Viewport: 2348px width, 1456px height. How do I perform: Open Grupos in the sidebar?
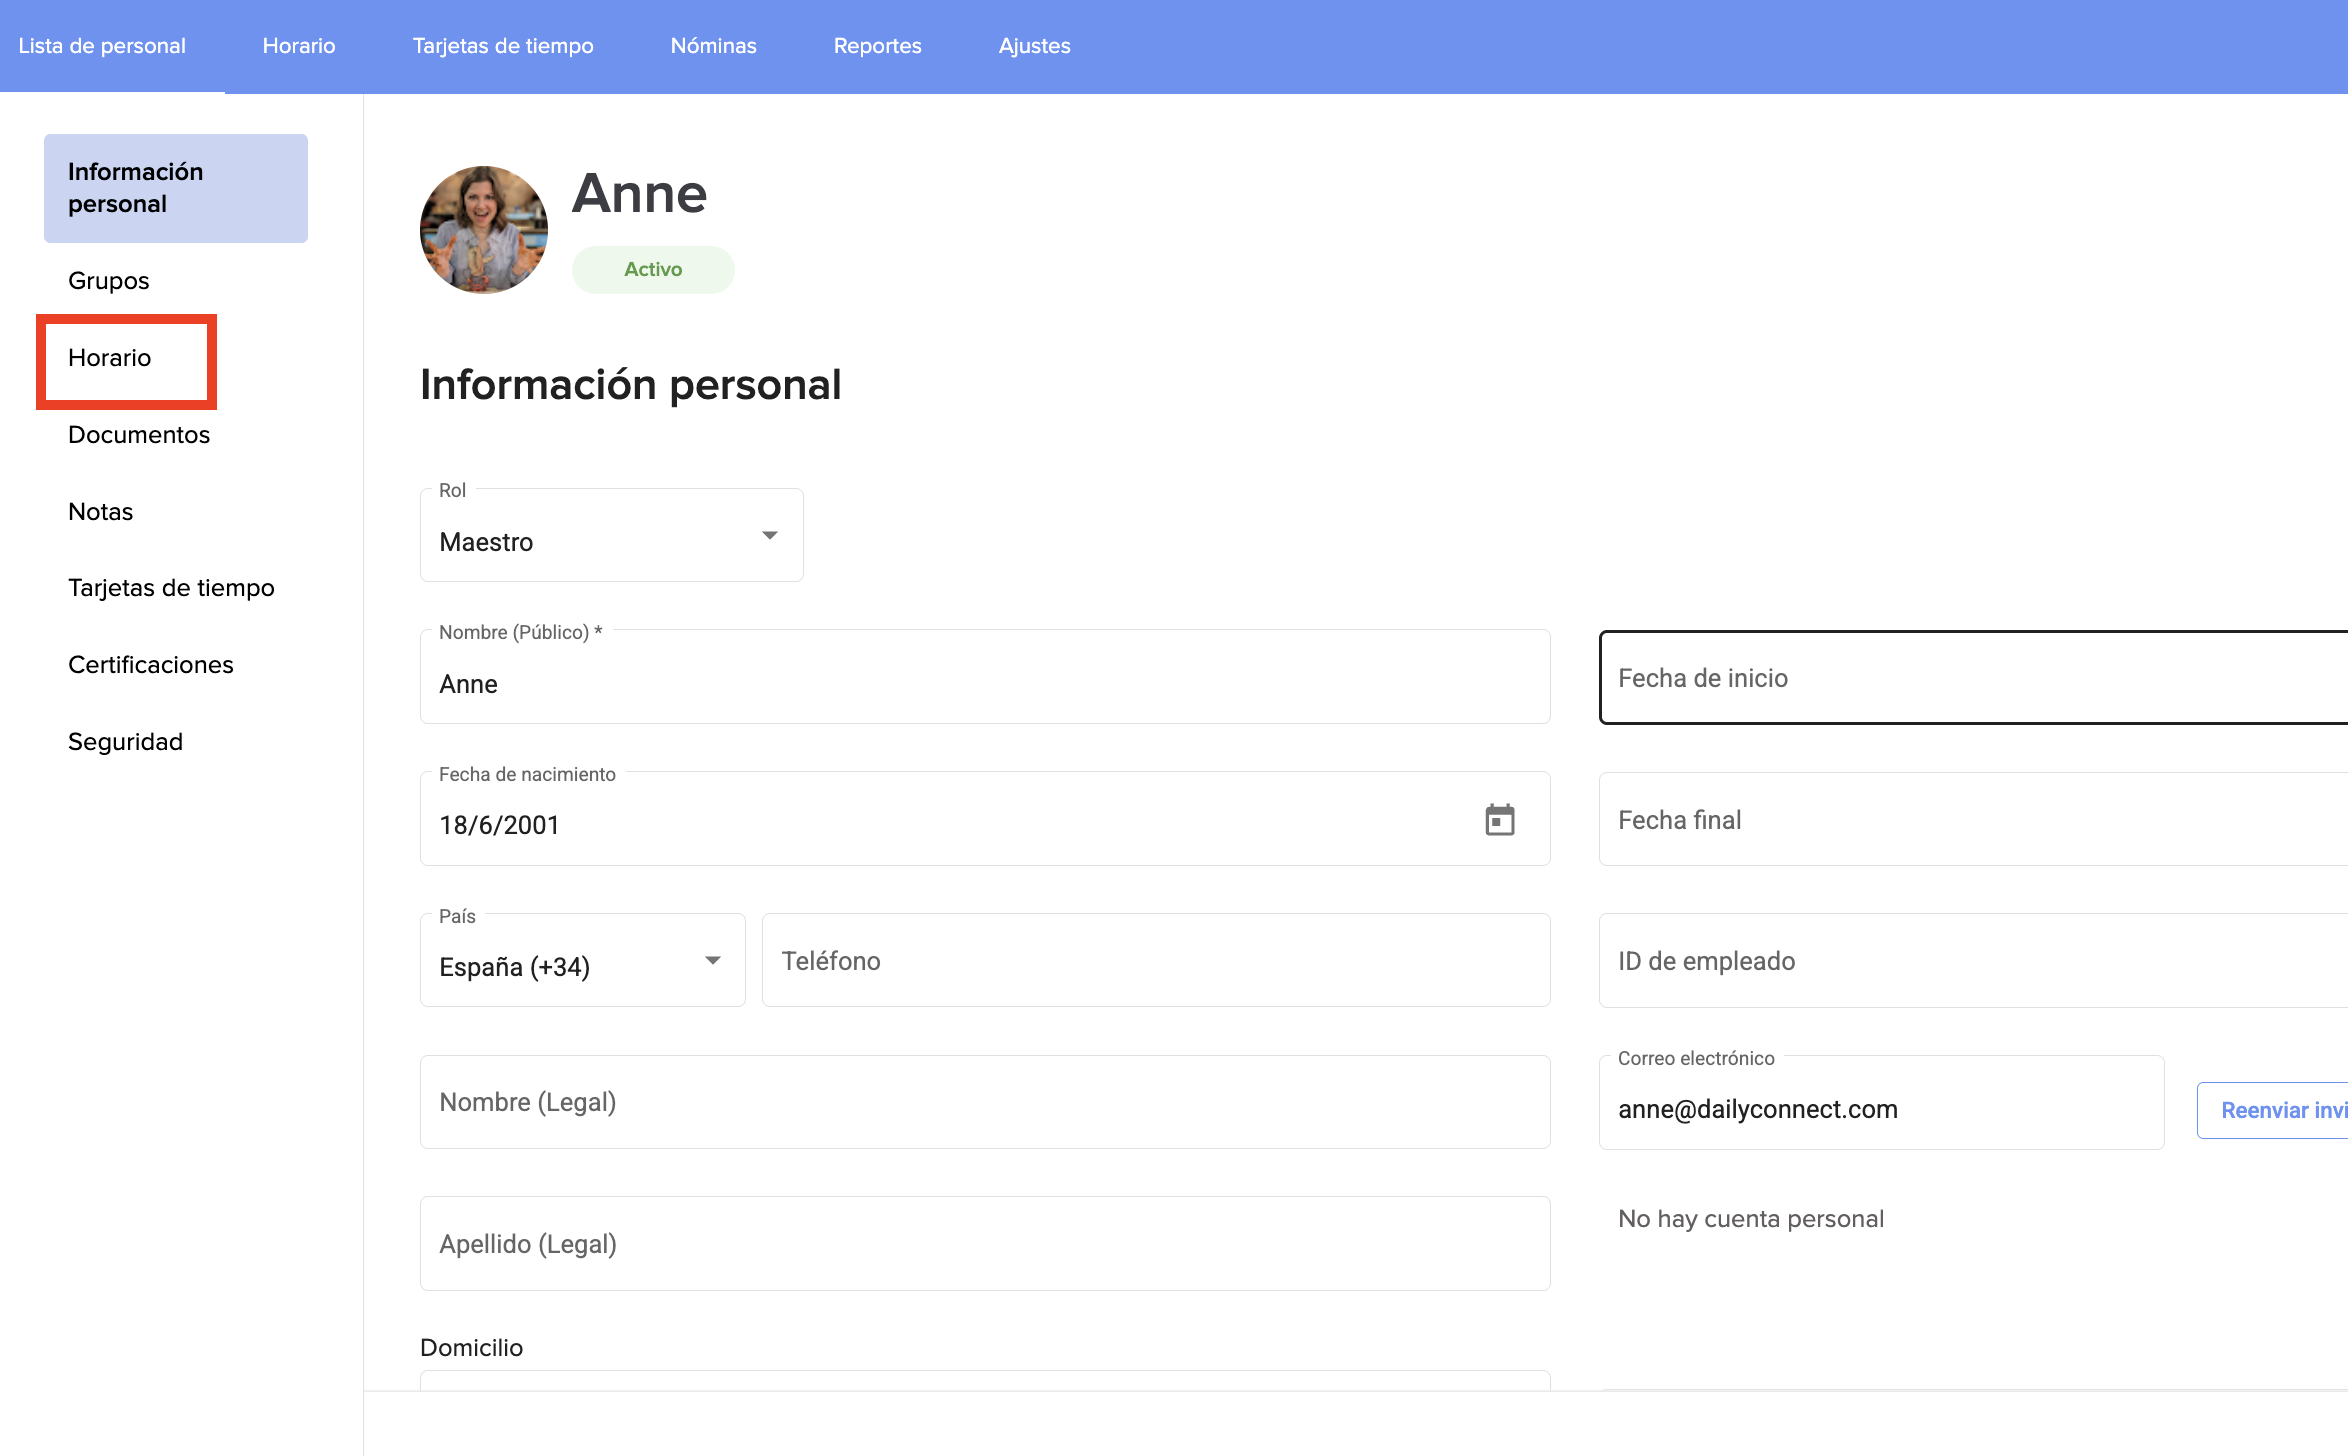point(108,281)
